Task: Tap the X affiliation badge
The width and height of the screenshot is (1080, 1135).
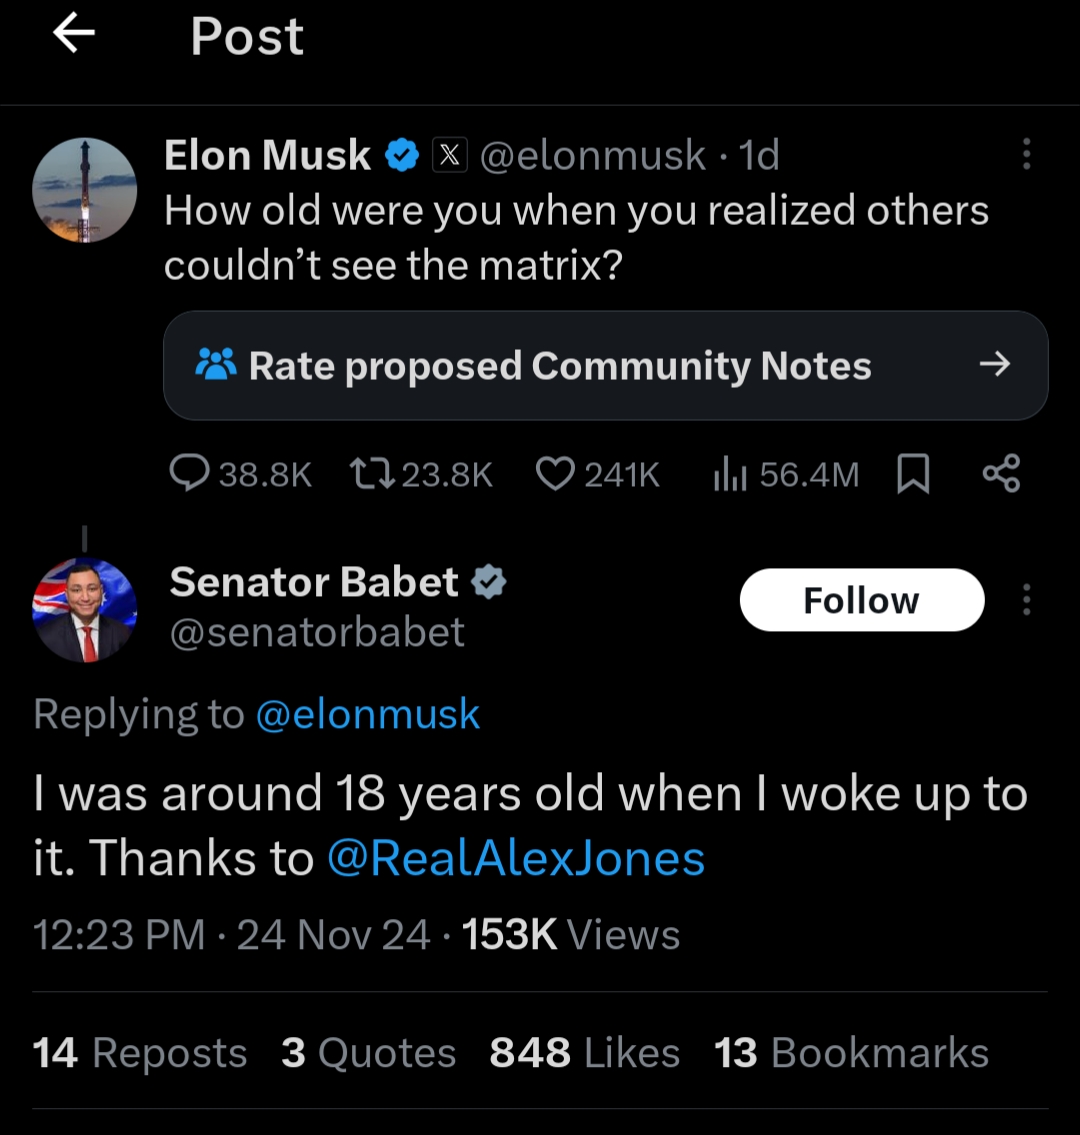Action: coord(449,156)
